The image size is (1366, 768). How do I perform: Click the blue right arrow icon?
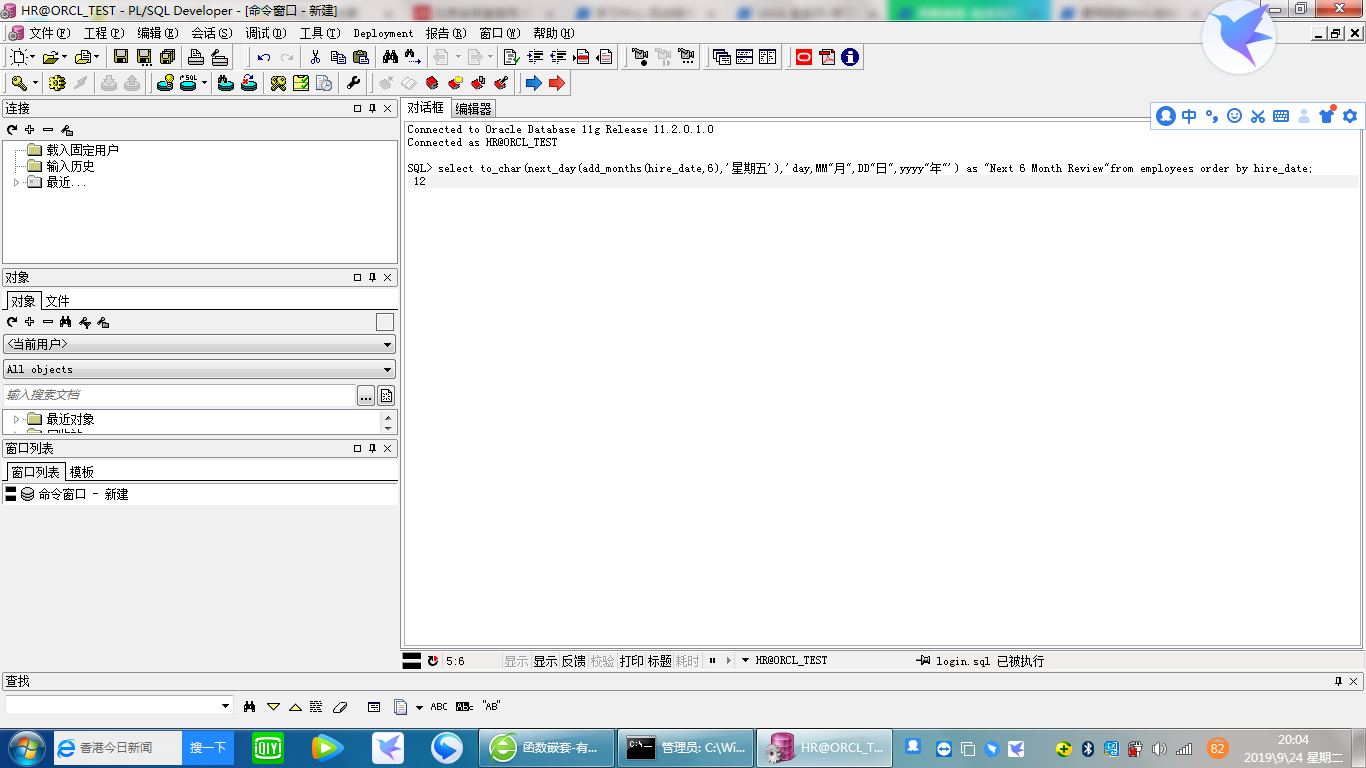point(533,83)
